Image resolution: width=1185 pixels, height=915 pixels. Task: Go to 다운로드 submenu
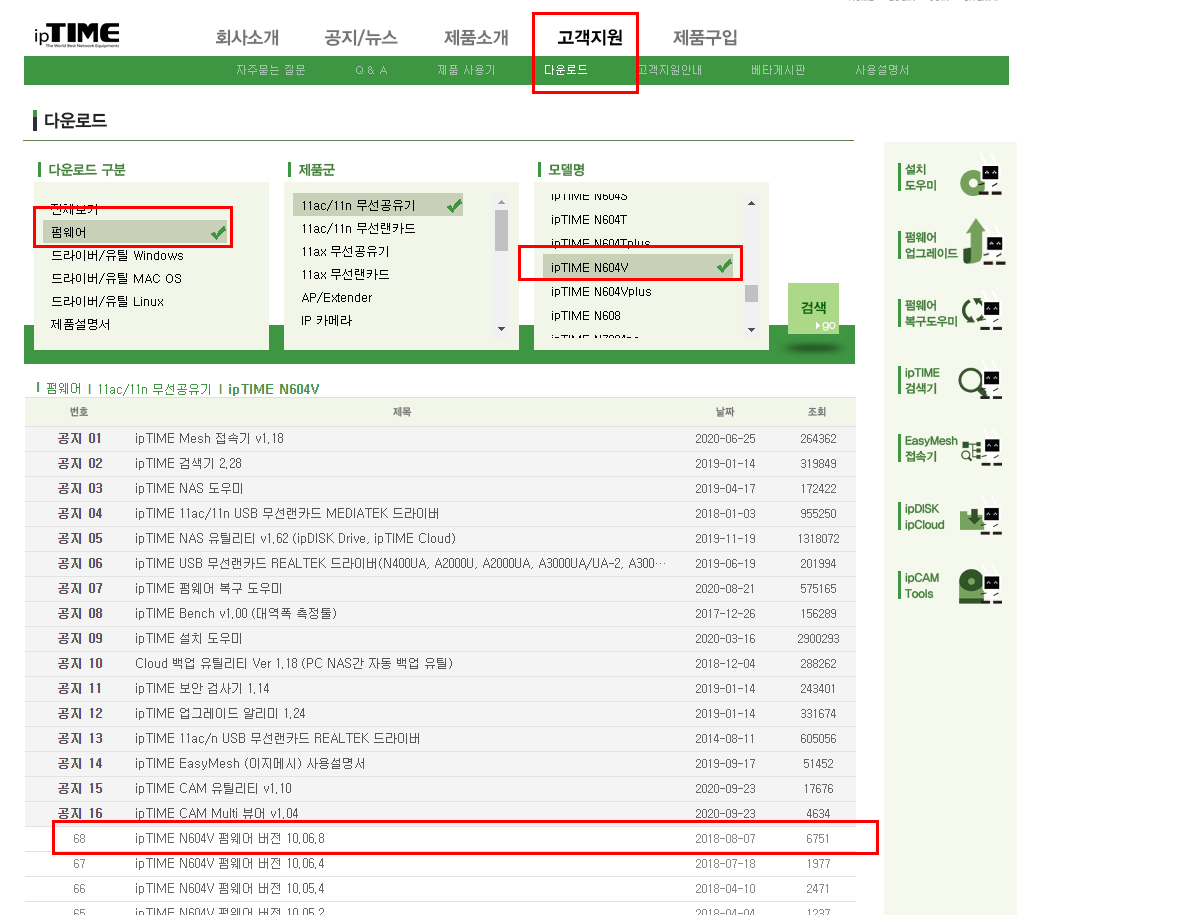coord(565,70)
